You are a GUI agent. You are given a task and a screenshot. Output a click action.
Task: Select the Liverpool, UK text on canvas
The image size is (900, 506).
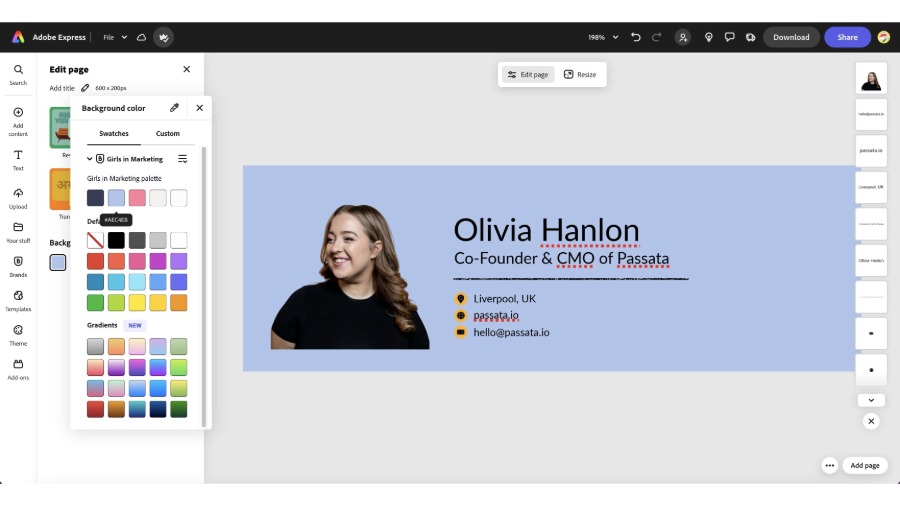[x=504, y=299]
